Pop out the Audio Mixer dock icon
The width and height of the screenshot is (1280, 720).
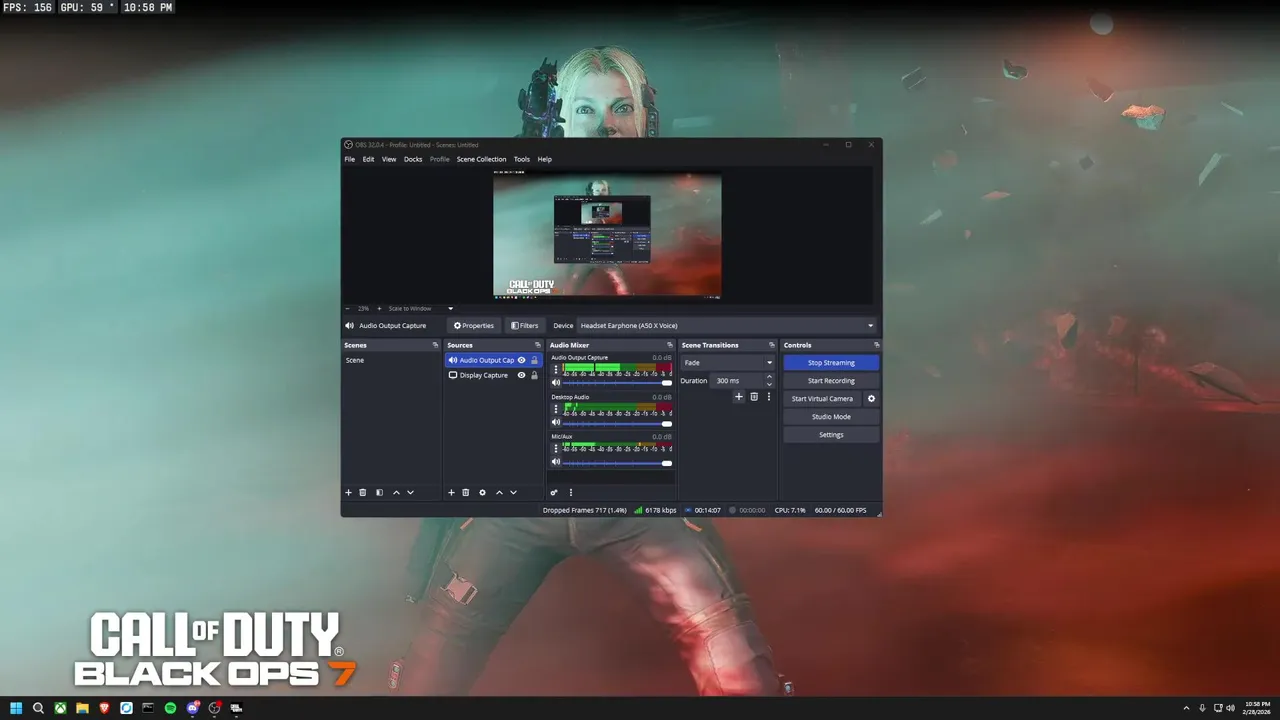tap(670, 345)
